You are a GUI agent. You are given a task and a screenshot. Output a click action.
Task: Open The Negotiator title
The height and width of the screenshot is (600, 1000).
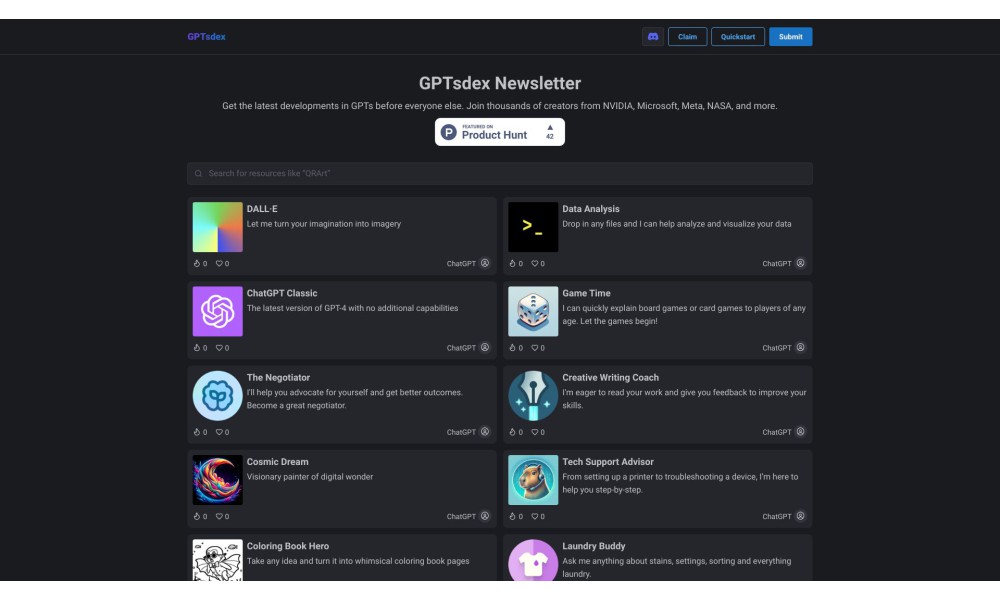278,377
